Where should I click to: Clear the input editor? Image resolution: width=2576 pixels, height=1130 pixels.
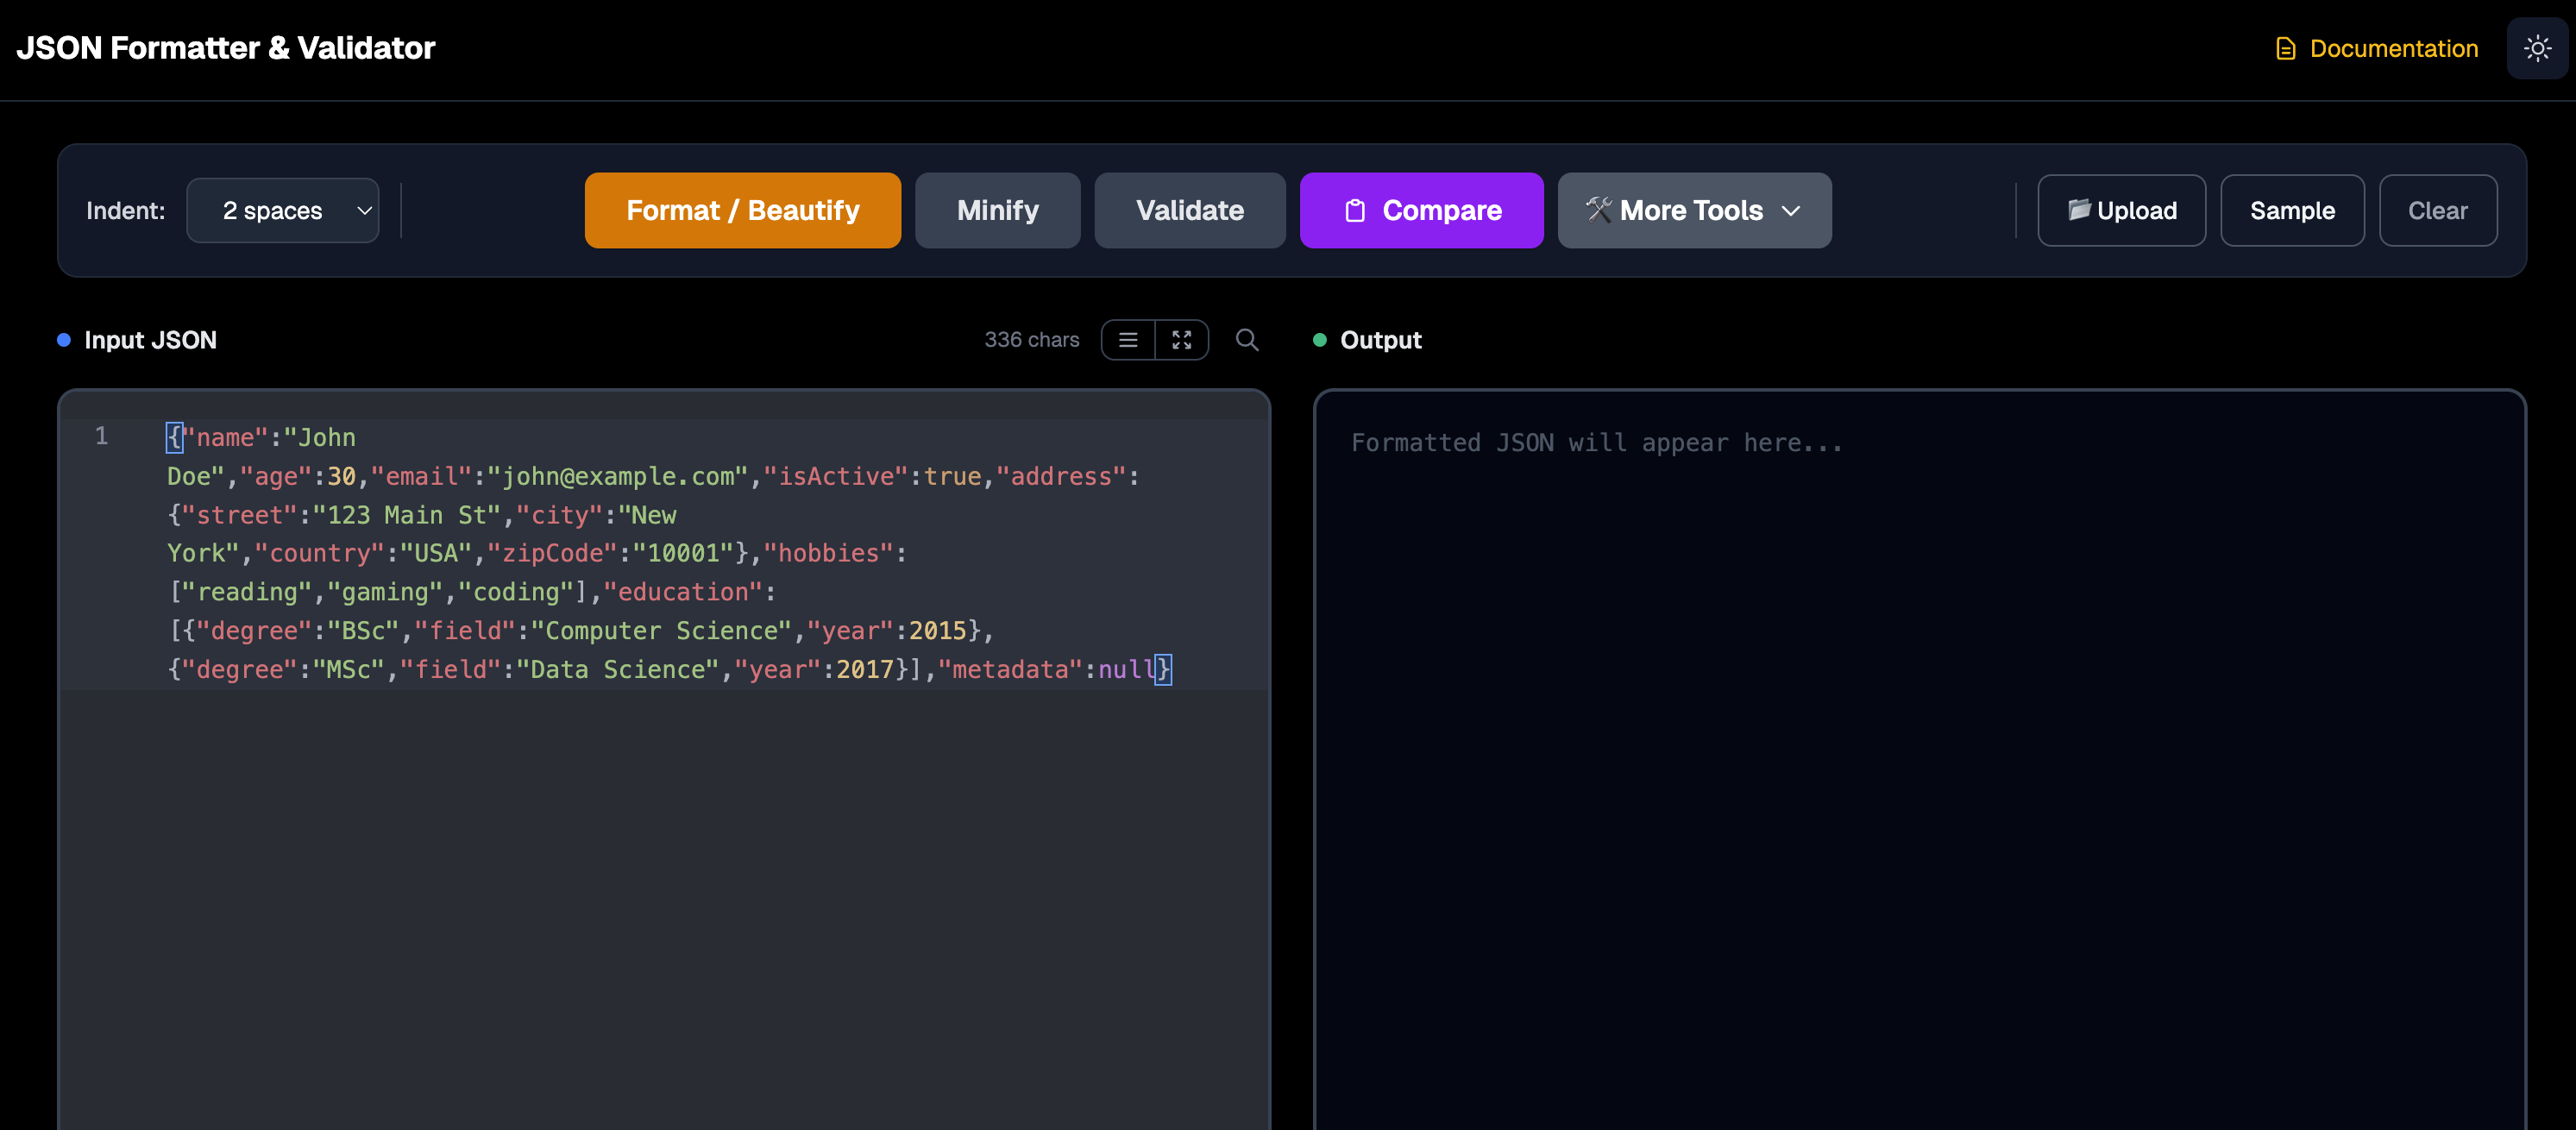point(2438,210)
